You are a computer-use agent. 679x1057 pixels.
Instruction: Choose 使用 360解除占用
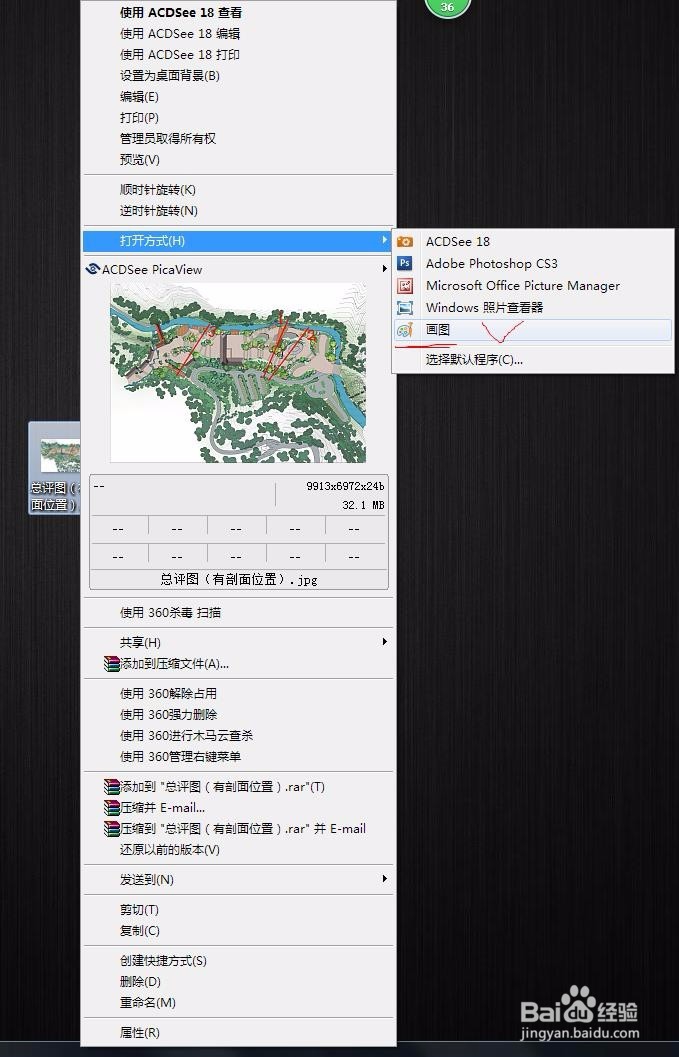pyautogui.click(x=168, y=694)
